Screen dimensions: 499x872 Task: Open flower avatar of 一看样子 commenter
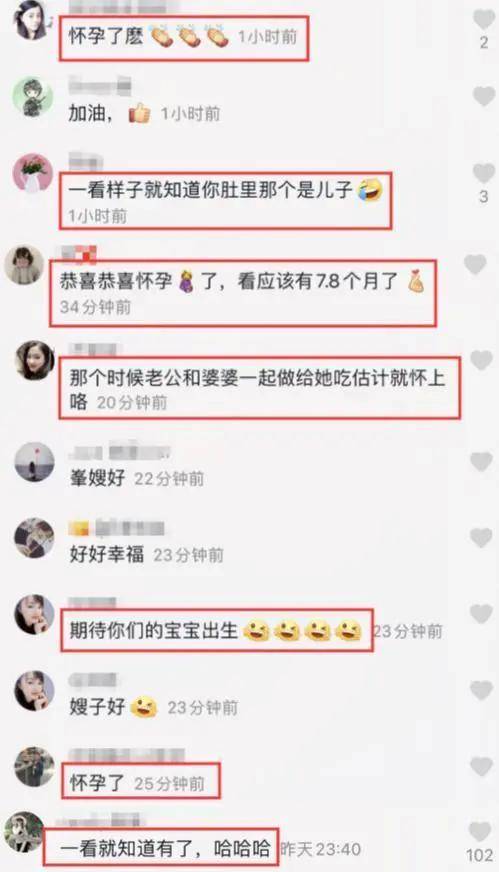tap(32, 174)
